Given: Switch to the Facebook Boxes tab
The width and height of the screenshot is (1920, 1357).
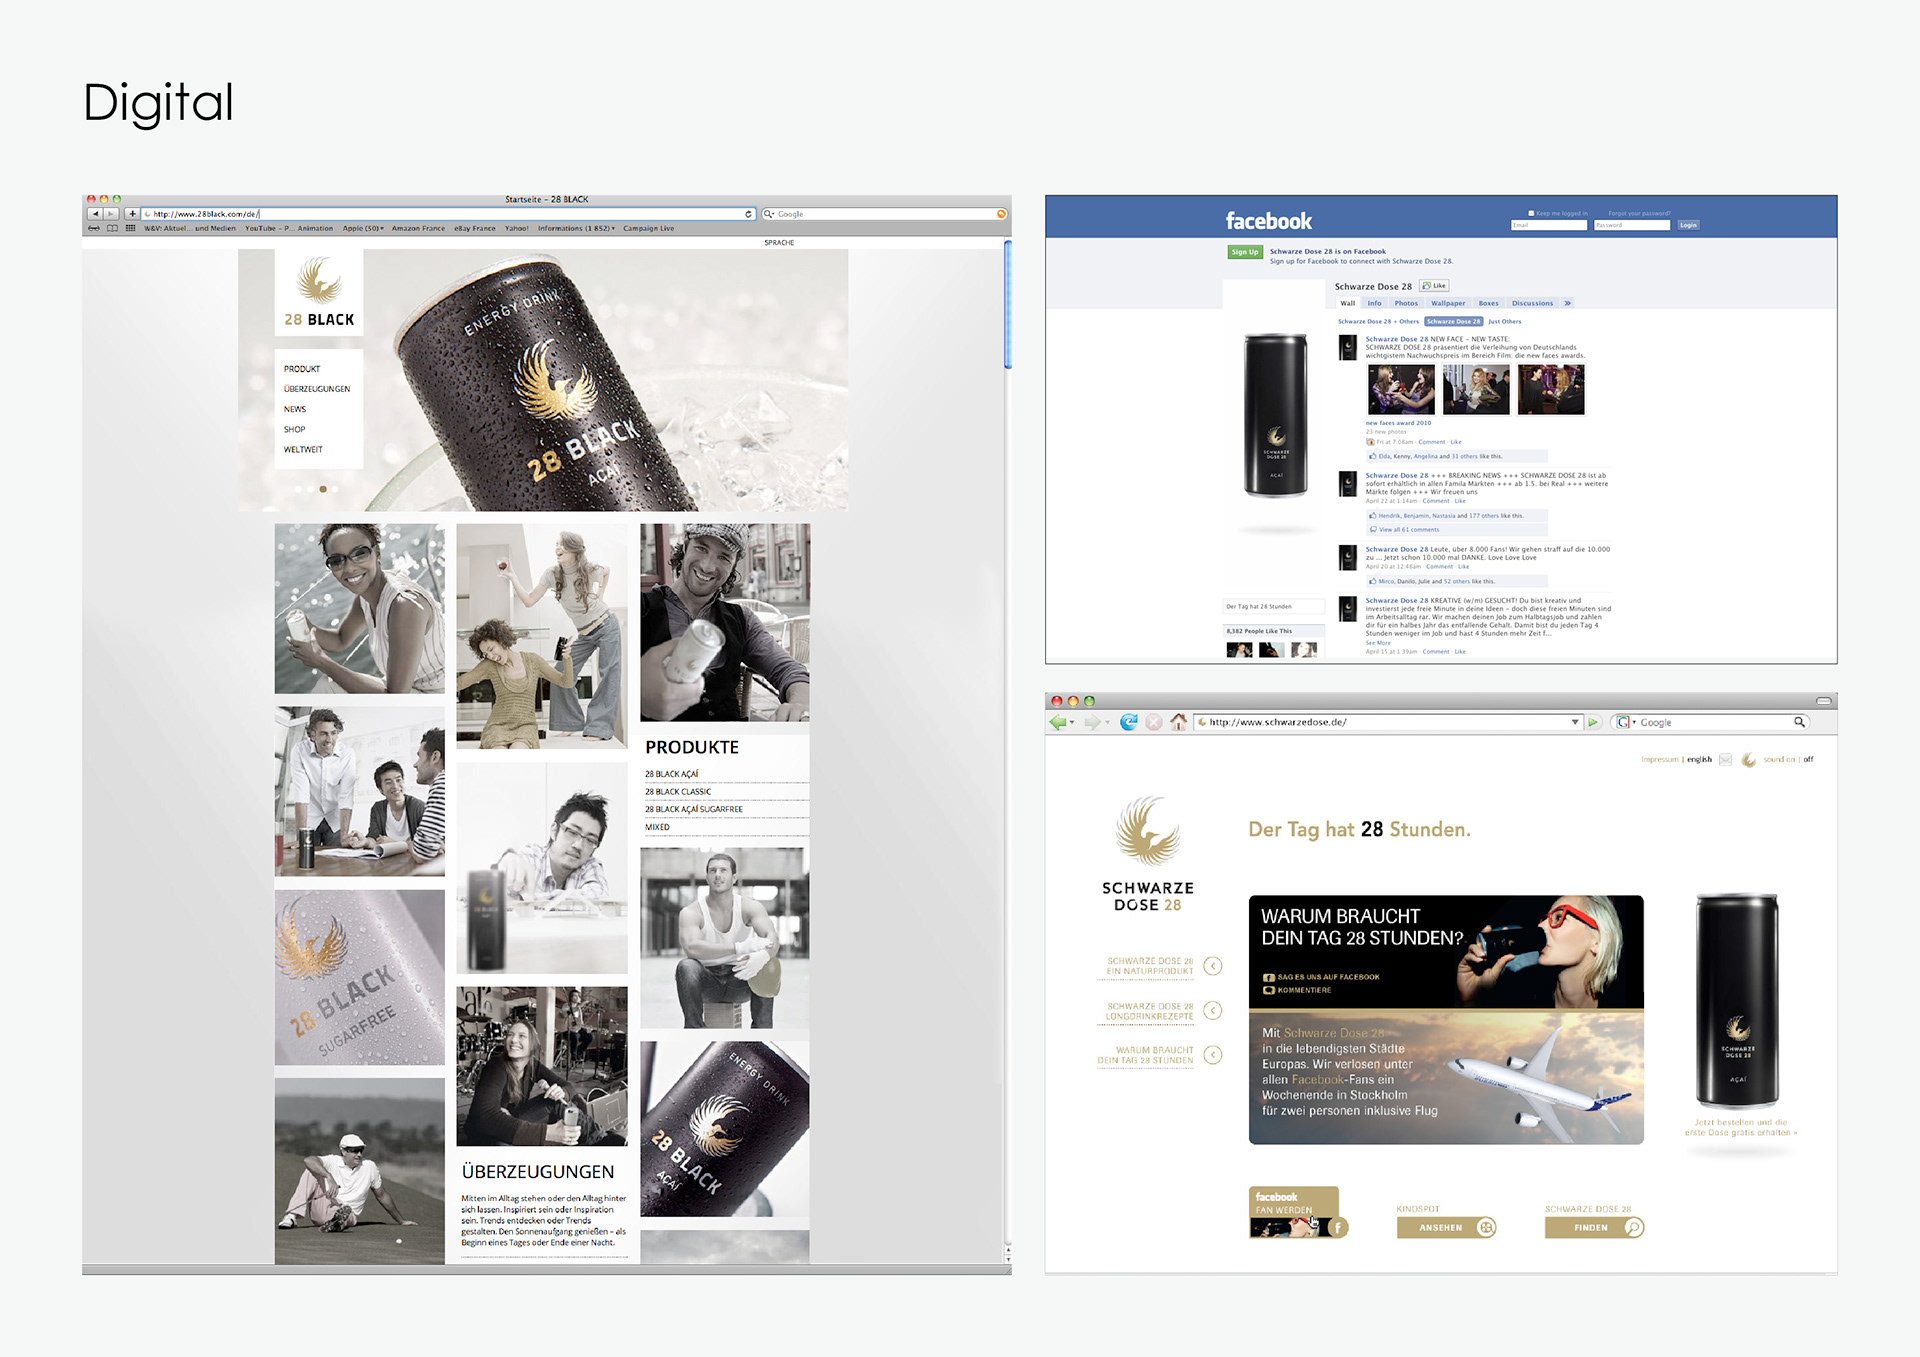Looking at the screenshot, I should (1488, 303).
